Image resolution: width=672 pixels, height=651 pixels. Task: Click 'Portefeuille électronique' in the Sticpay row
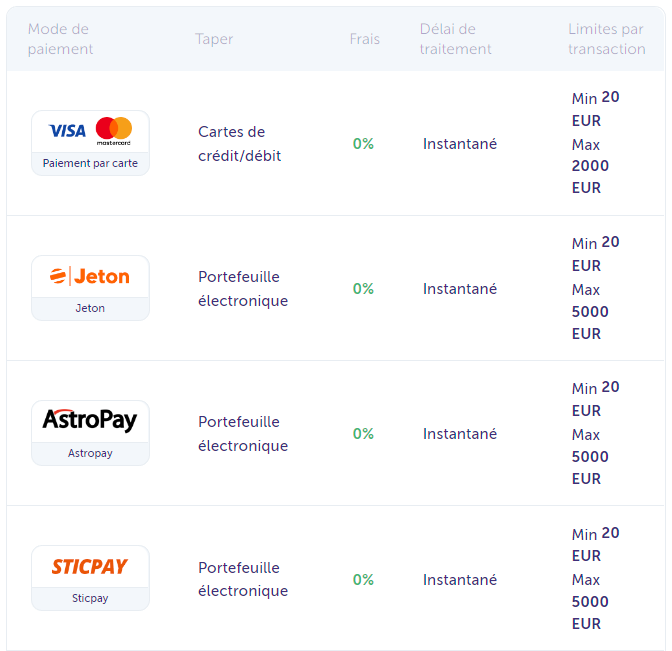(x=243, y=579)
